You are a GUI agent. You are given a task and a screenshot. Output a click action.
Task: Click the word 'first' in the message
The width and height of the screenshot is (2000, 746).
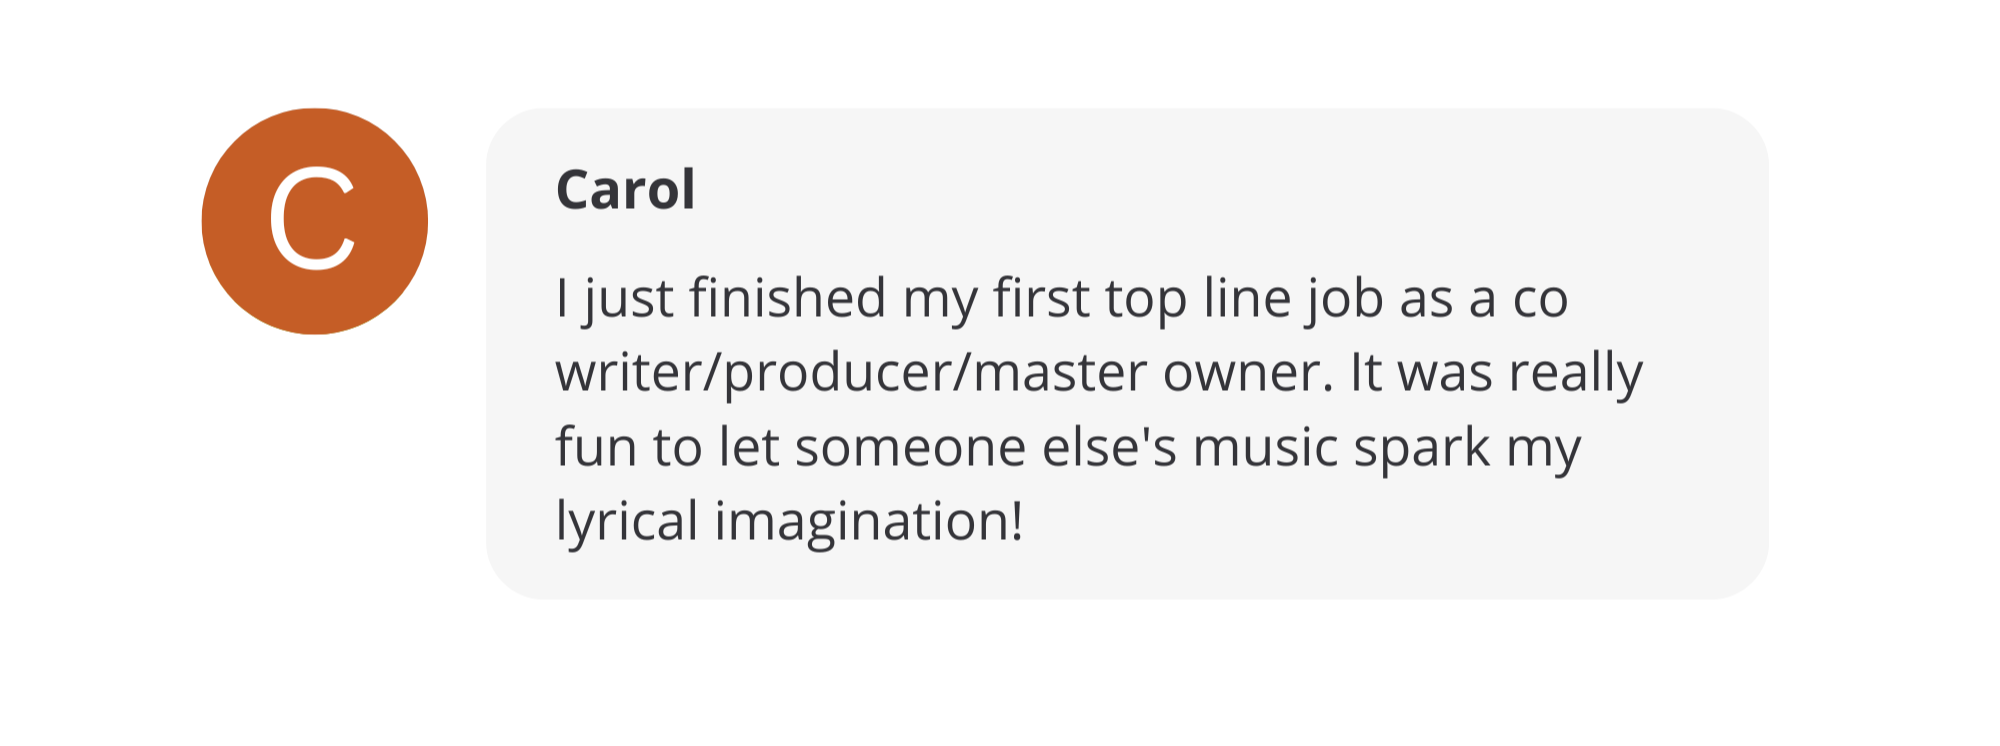click(1040, 299)
